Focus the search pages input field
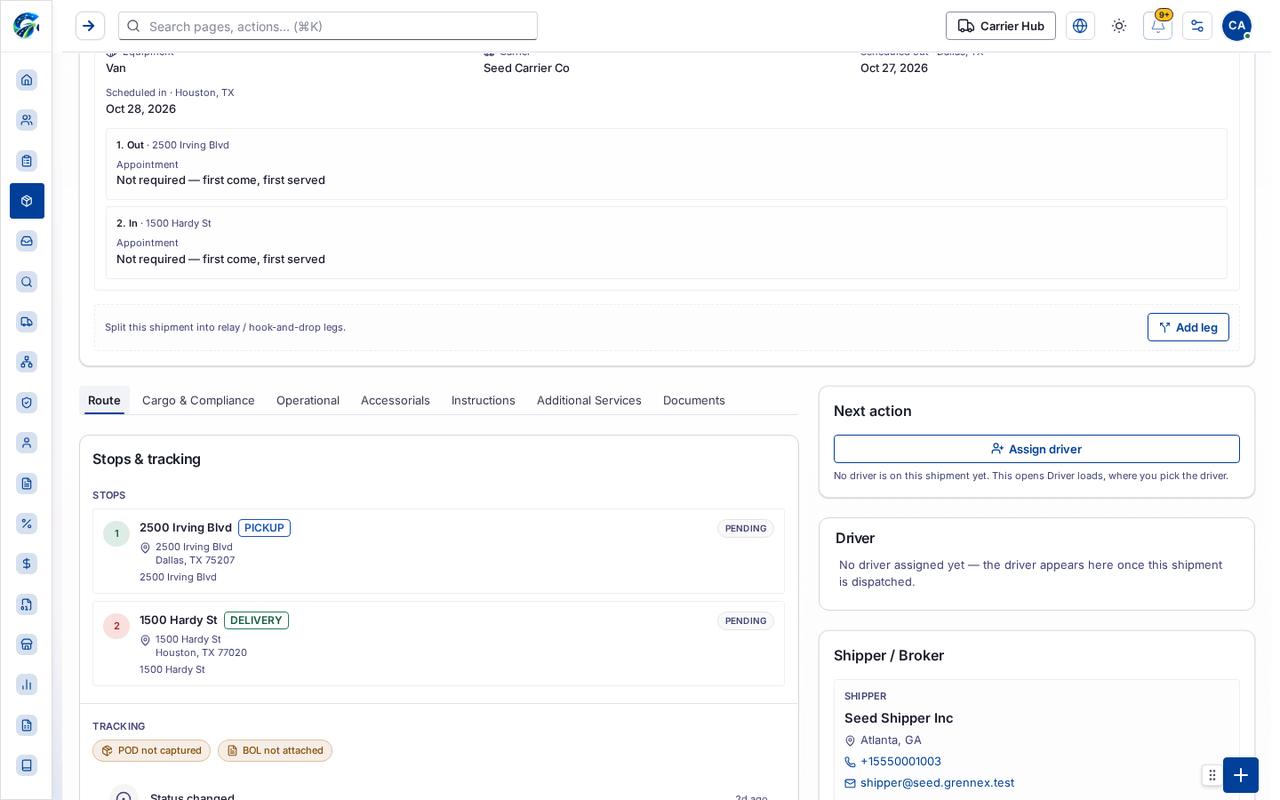Image resolution: width=1280 pixels, height=800 pixels. point(328,26)
